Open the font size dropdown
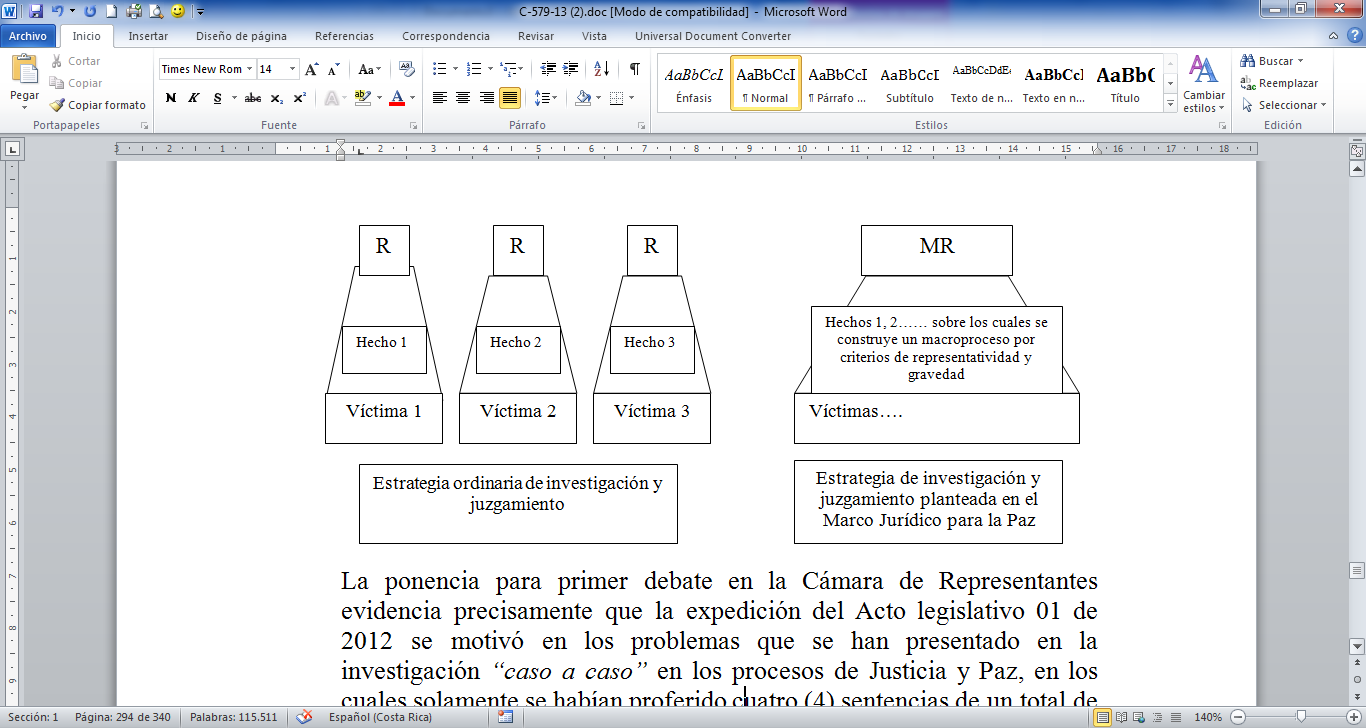 pos(293,69)
